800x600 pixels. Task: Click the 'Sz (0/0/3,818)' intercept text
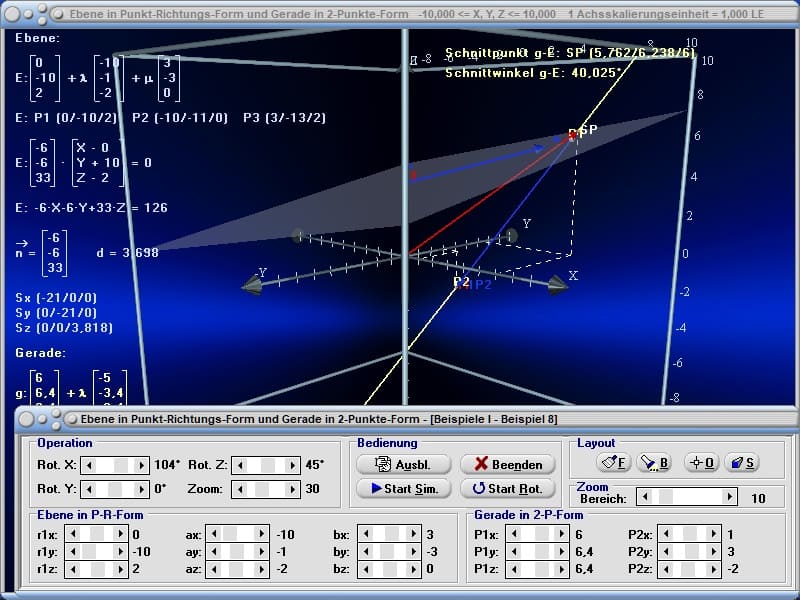tap(64, 328)
